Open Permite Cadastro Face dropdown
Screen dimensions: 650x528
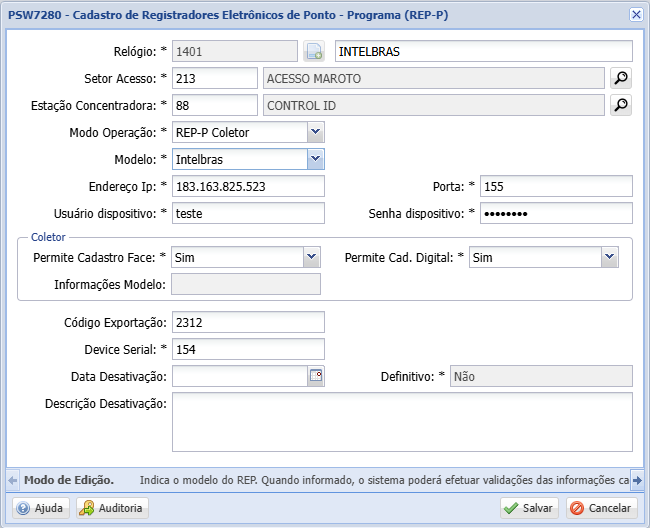(312, 257)
